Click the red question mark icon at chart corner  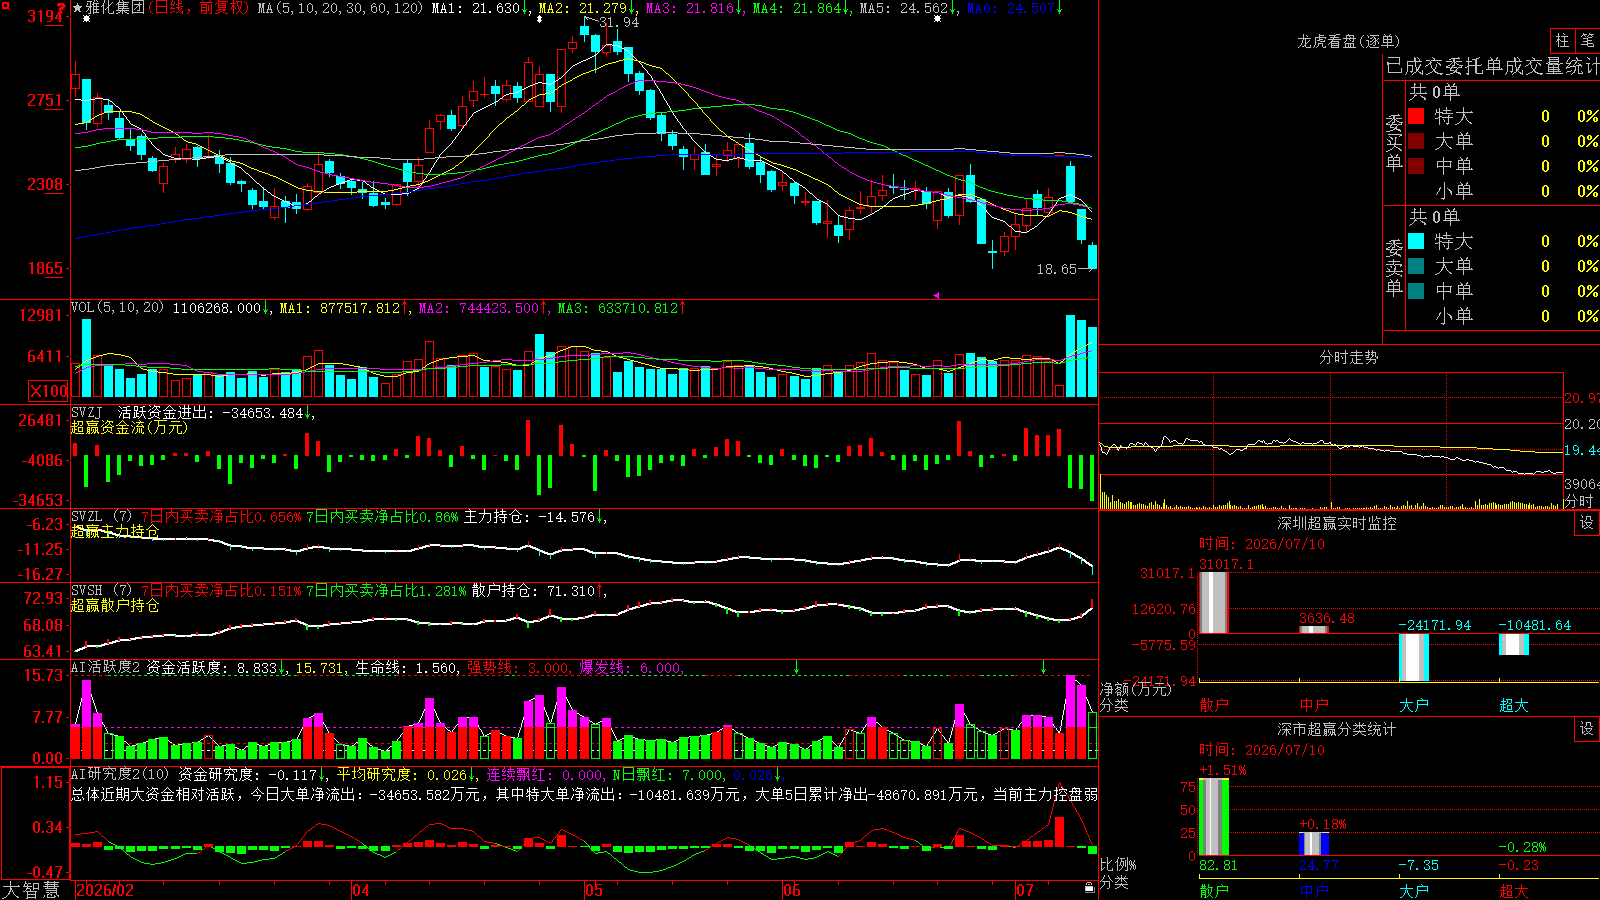(x=61, y=8)
